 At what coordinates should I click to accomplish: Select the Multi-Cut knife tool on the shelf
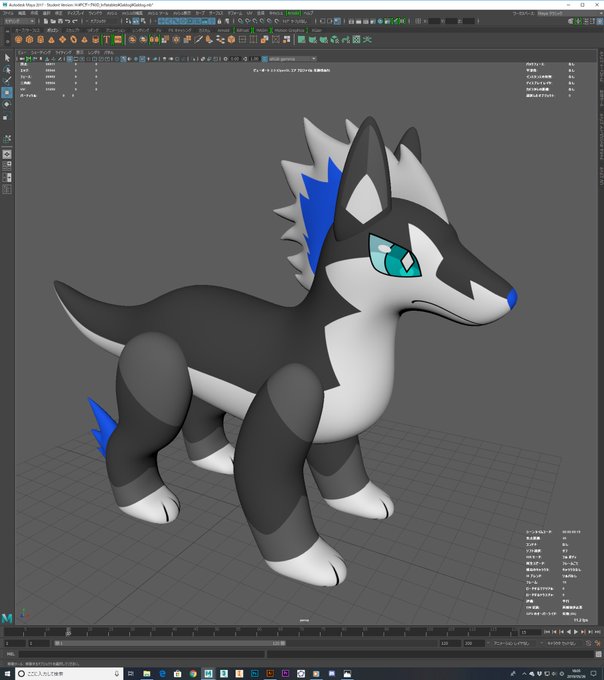coord(198,39)
